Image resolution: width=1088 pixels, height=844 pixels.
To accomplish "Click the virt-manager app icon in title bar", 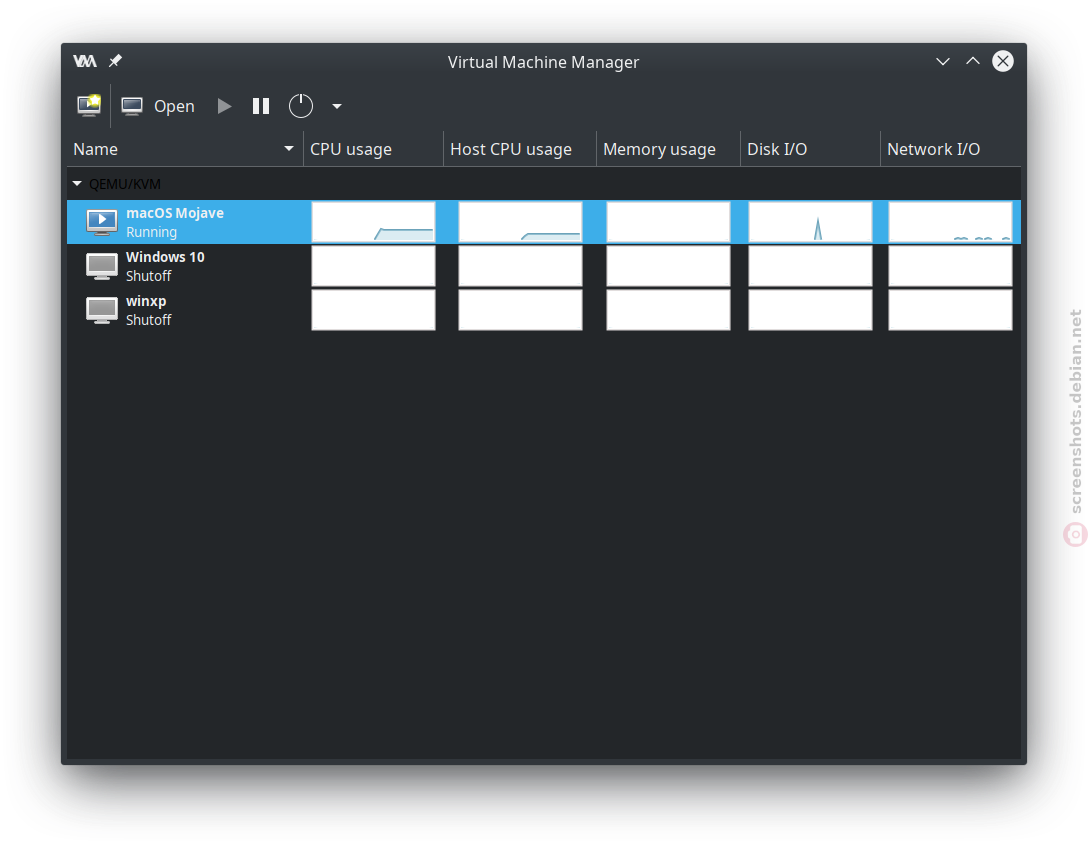I will pos(85,61).
